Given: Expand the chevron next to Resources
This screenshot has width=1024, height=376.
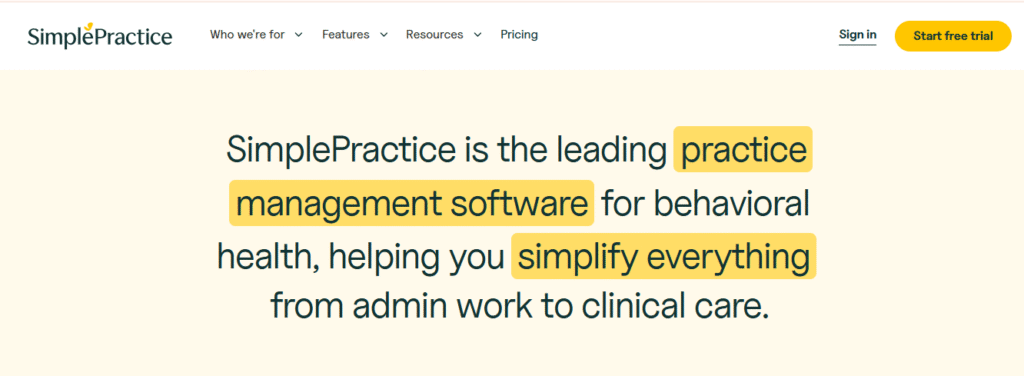Looking at the screenshot, I should [477, 35].
